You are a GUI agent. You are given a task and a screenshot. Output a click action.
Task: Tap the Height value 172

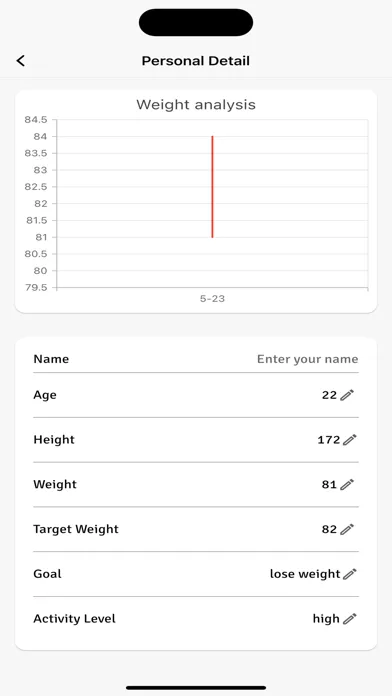coord(329,440)
